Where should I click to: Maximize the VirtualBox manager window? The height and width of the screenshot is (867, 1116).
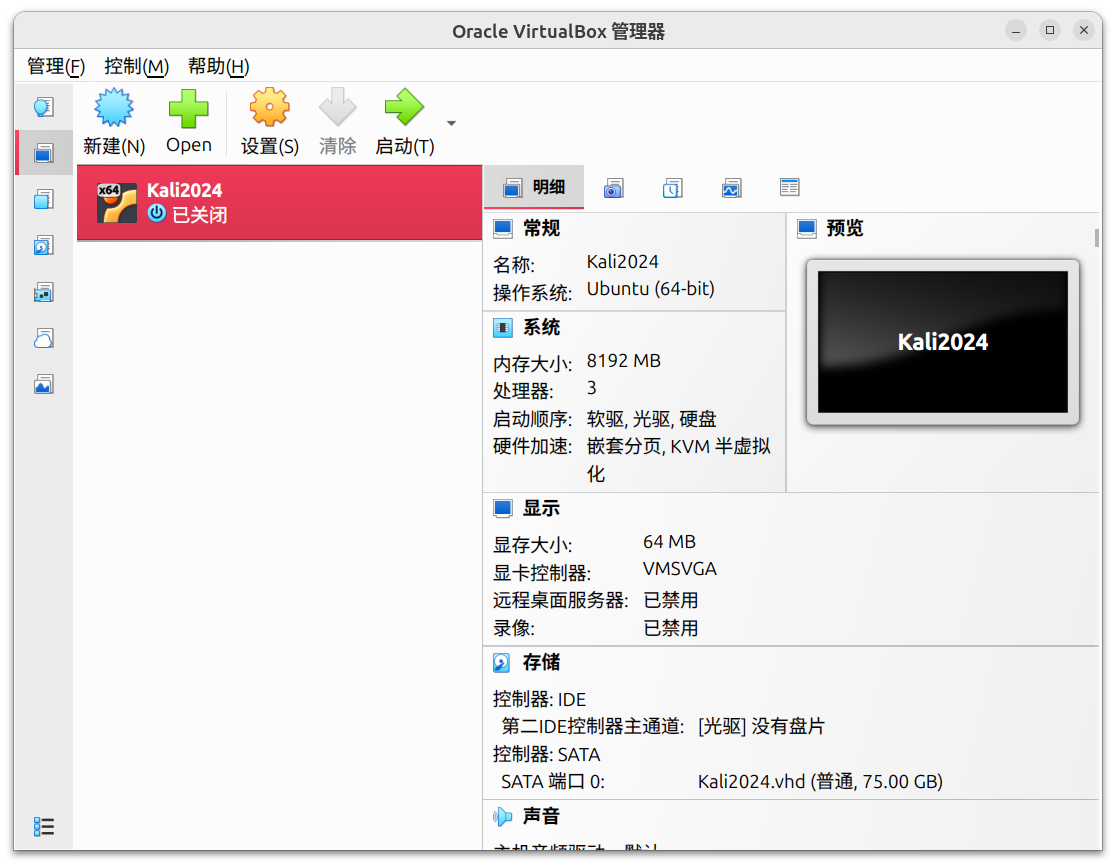[x=1049, y=30]
